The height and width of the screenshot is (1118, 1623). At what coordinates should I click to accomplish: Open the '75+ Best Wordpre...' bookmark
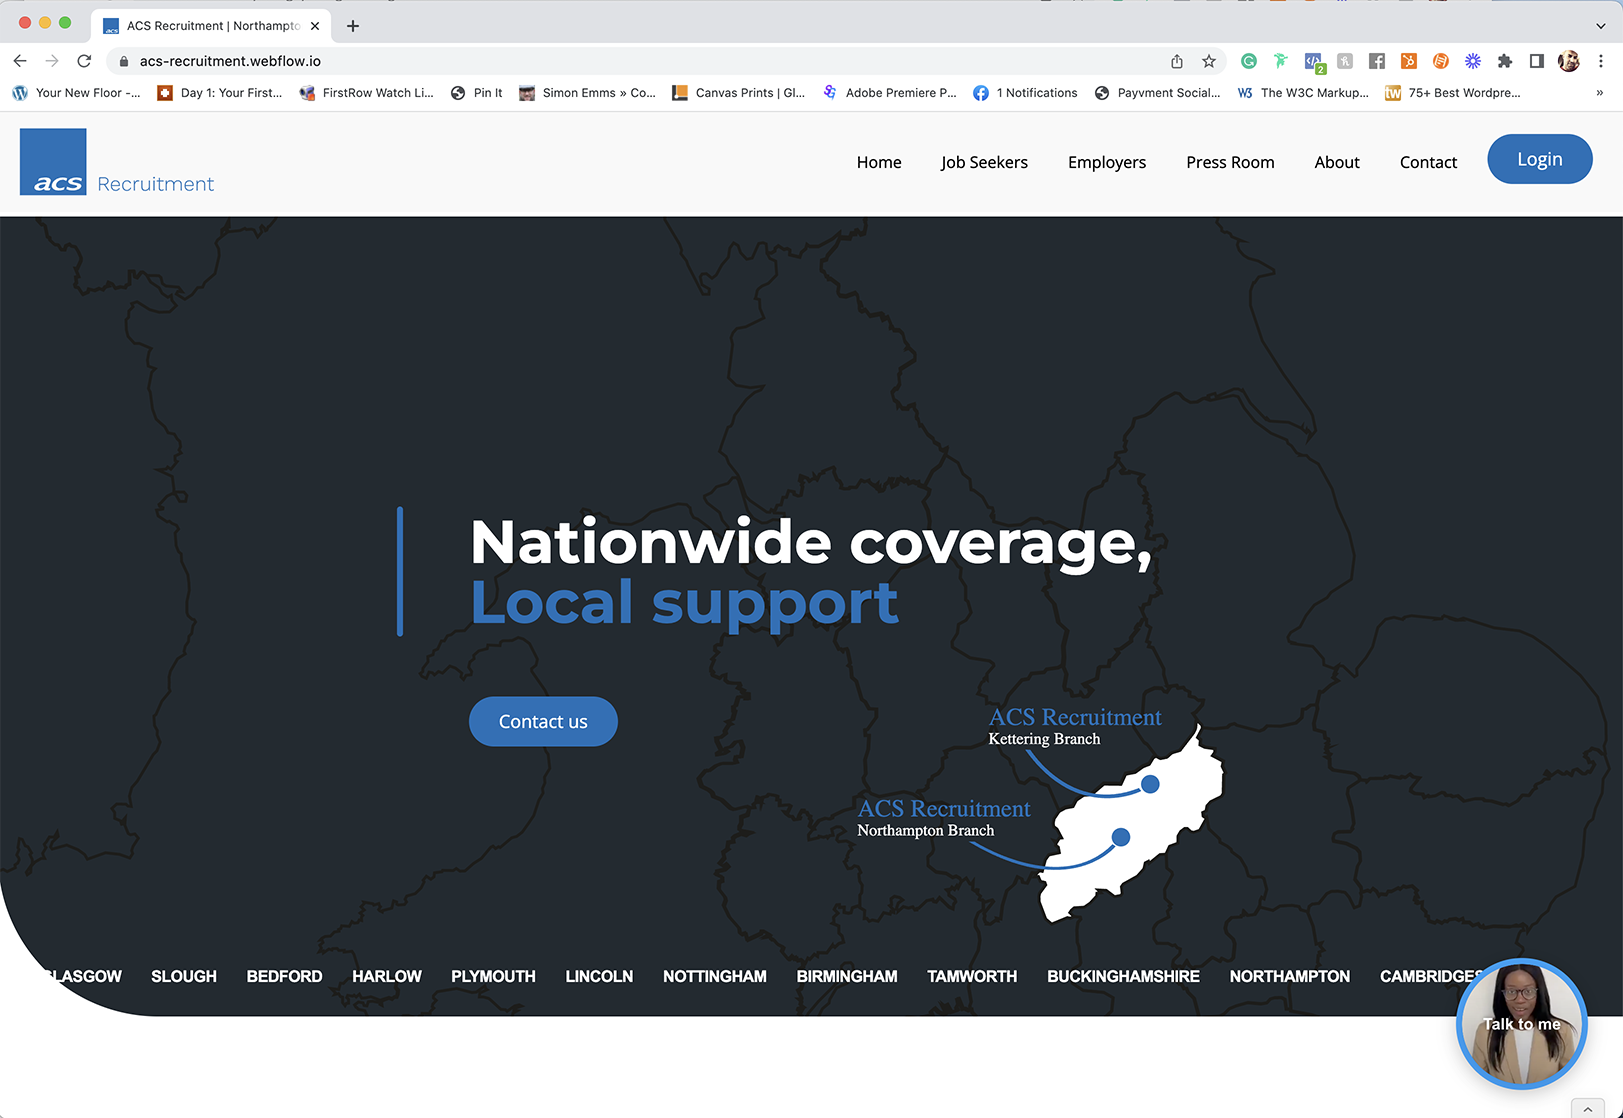point(1452,93)
